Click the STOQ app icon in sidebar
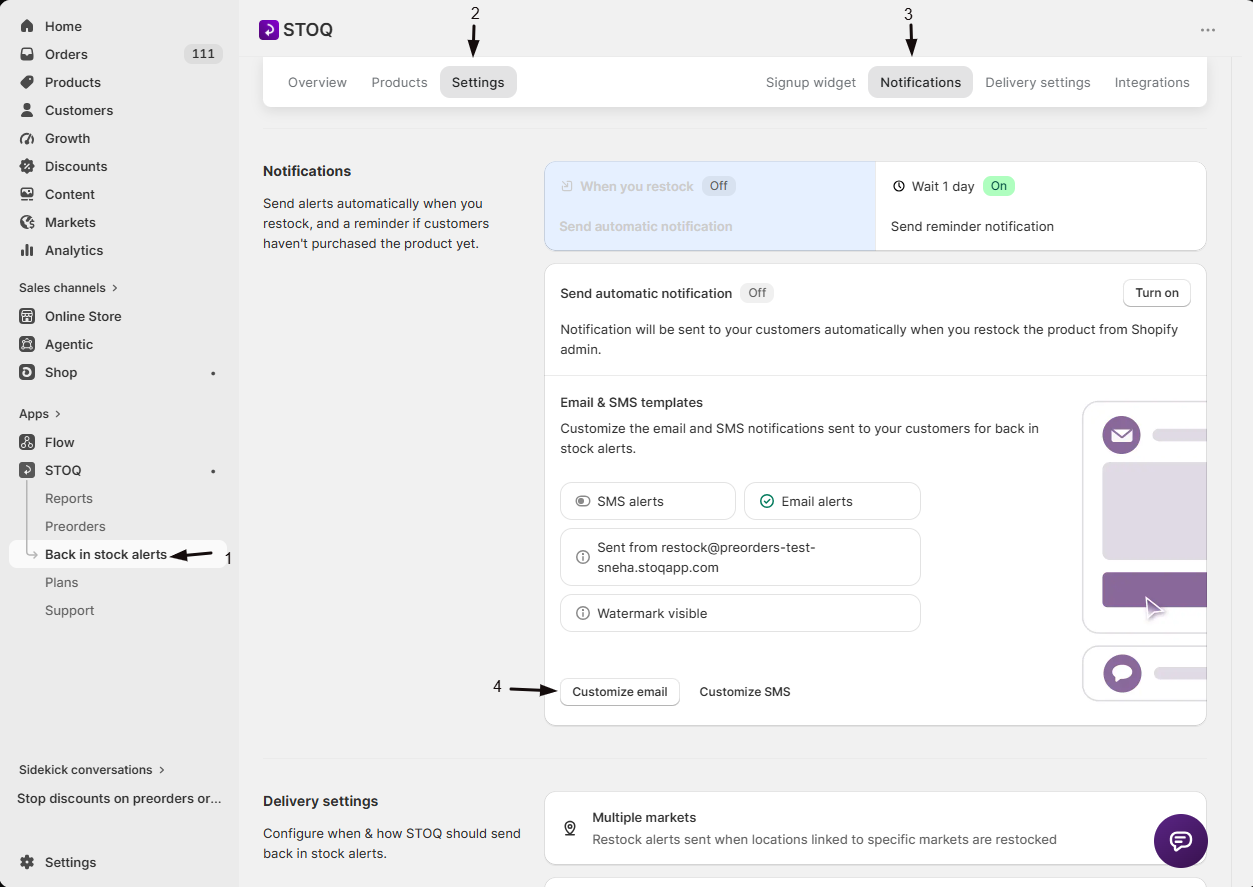This screenshot has height=887, width=1253. (x=27, y=470)
